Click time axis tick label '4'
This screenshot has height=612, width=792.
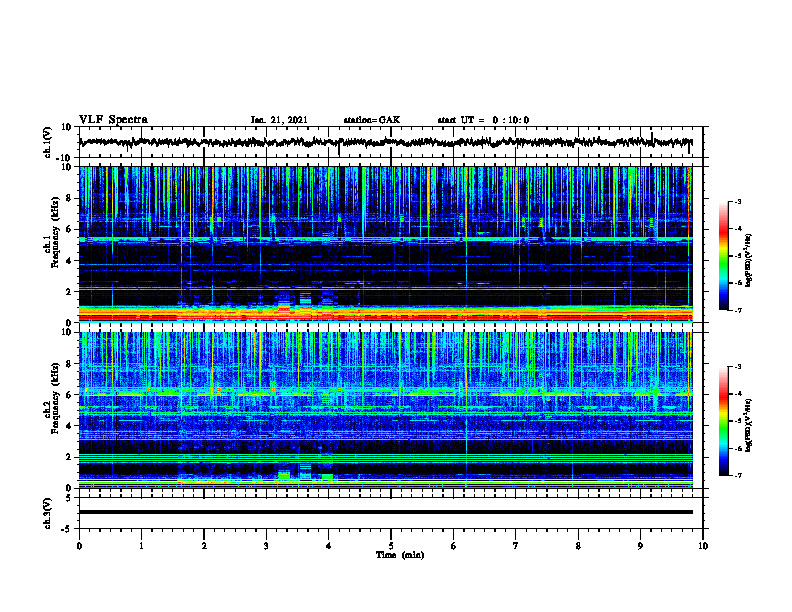coord(329,546)
